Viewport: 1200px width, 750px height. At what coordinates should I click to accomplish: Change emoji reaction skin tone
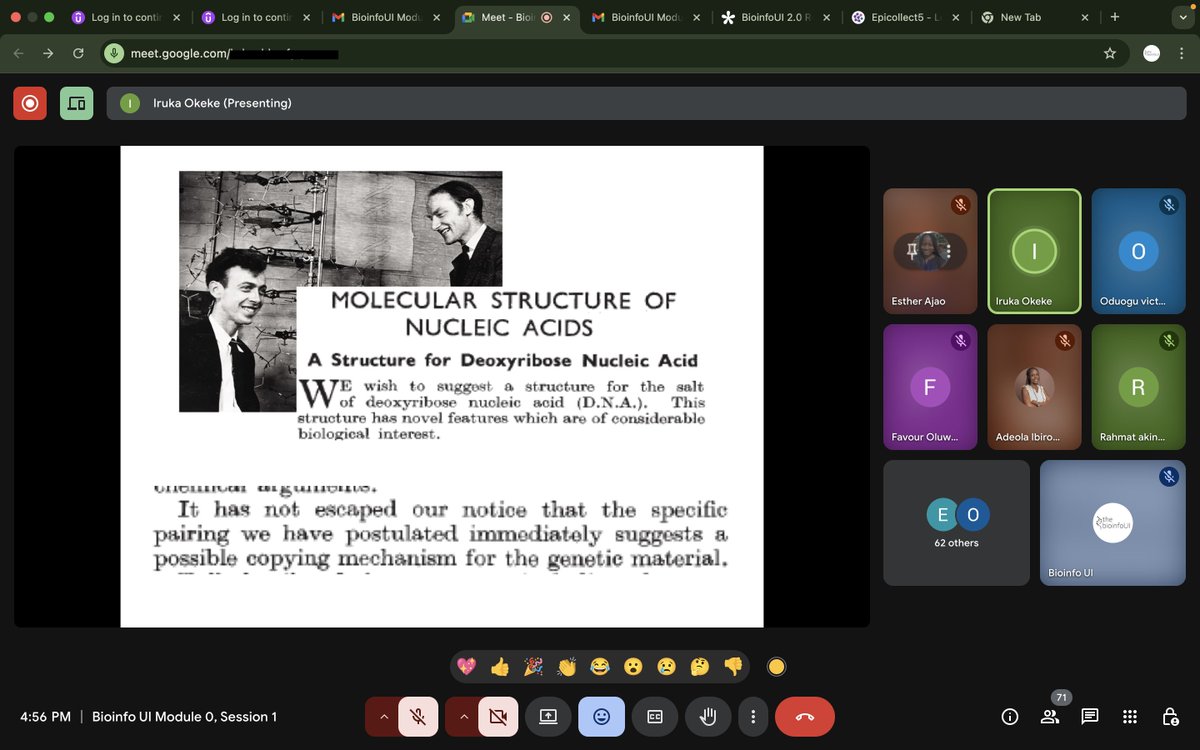click(776, 665)
